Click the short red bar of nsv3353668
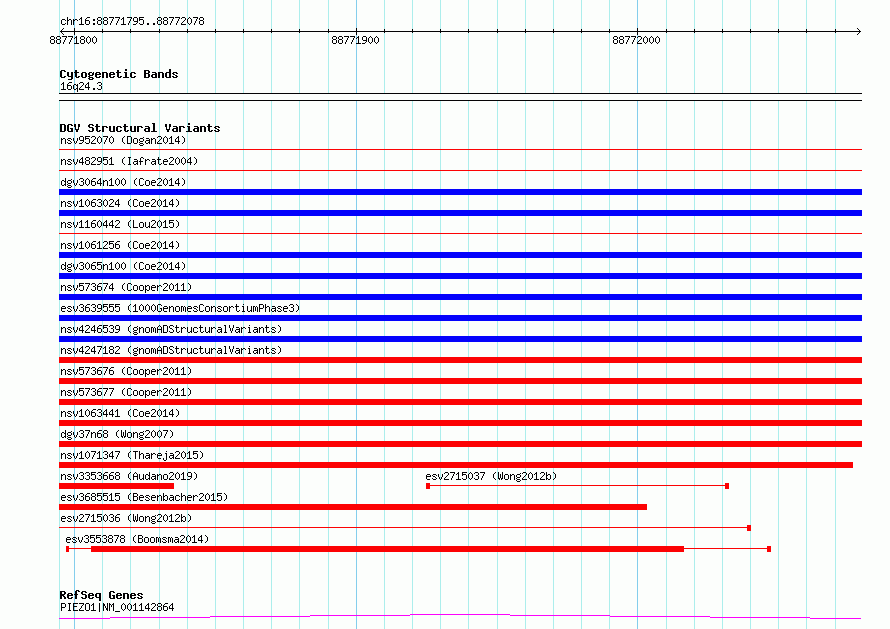This screenshot has height=629, width=890. coord(116,486)
